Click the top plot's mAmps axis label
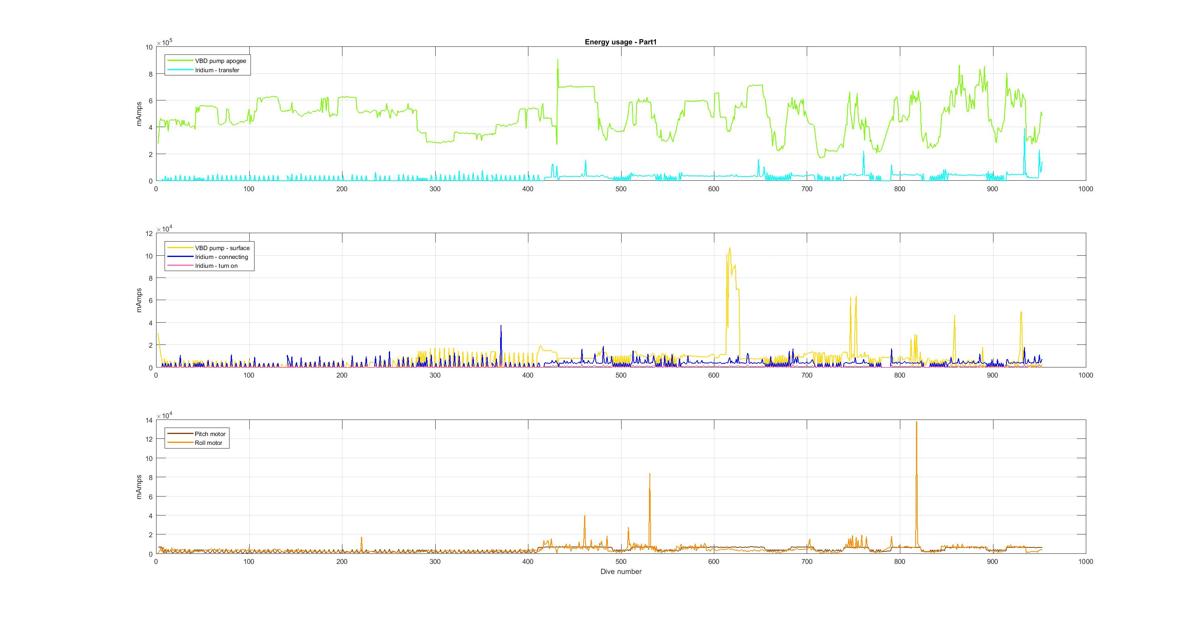This screenshot has width=1200, height=622. pos(139,114)
